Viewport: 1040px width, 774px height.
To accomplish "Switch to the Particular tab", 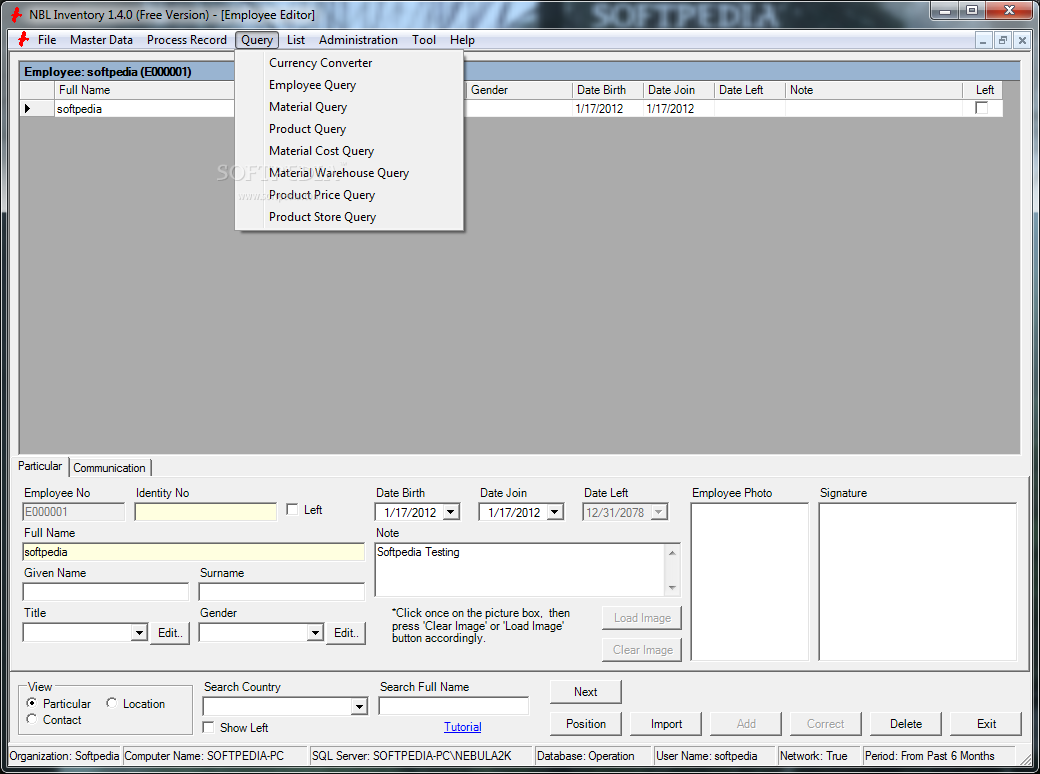I will click(40, 466).
